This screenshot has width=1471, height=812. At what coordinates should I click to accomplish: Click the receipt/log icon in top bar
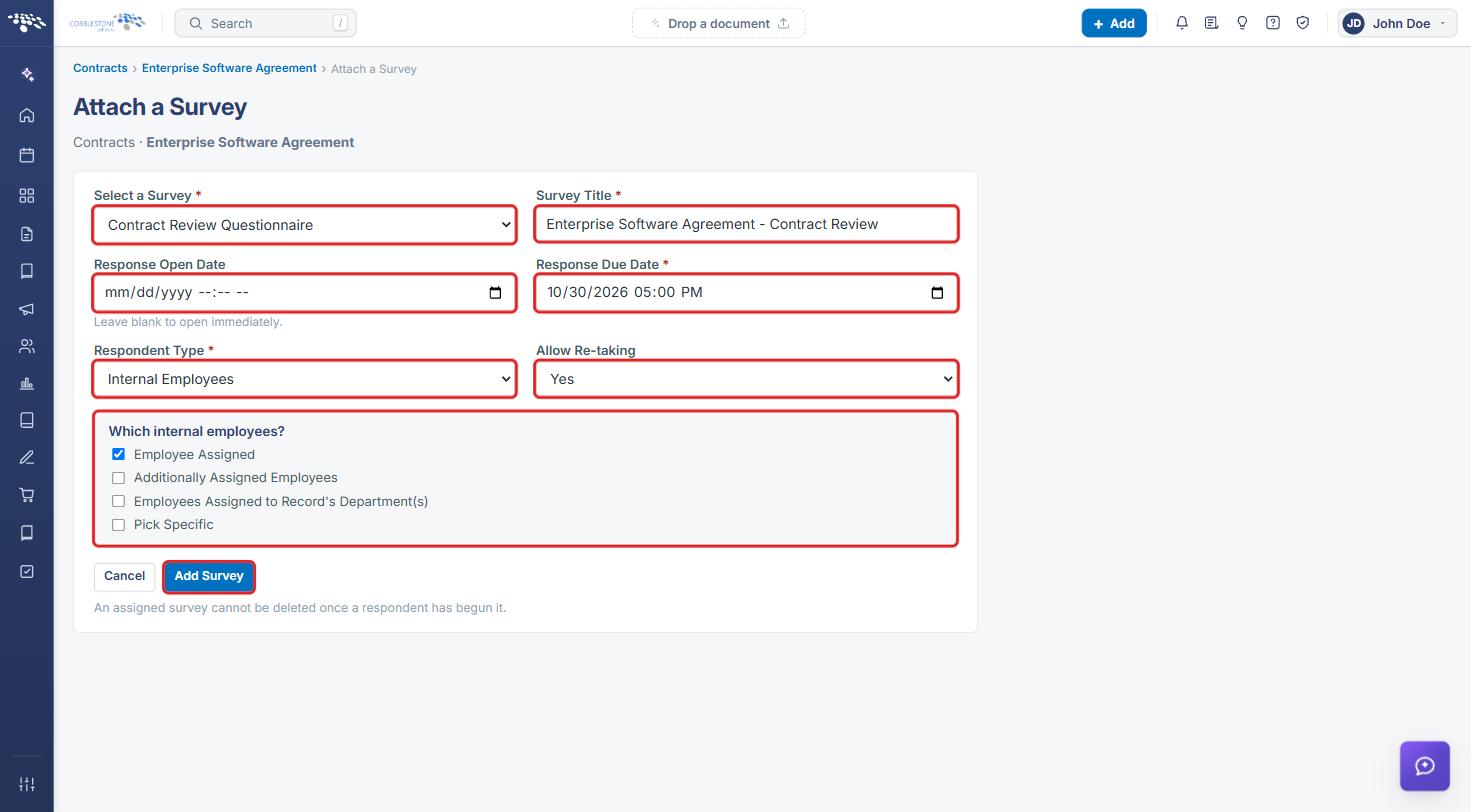(1212, 23)
